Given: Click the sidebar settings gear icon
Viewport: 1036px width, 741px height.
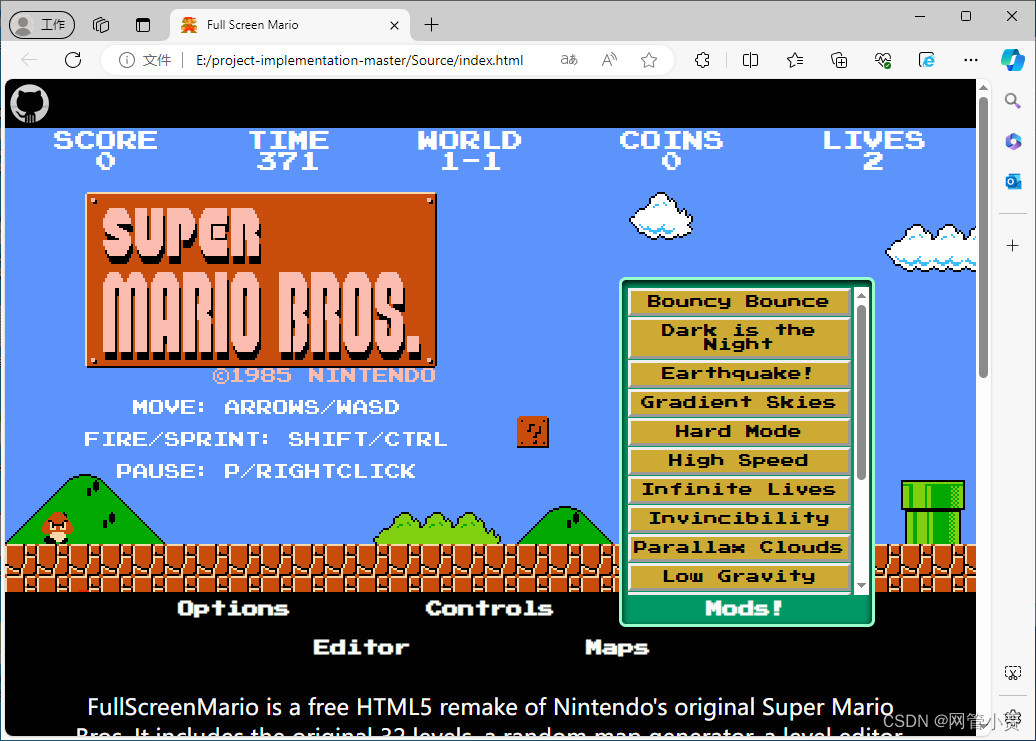Looking at the screenshot, I should pyautogui.click(x=1012, y=718).
